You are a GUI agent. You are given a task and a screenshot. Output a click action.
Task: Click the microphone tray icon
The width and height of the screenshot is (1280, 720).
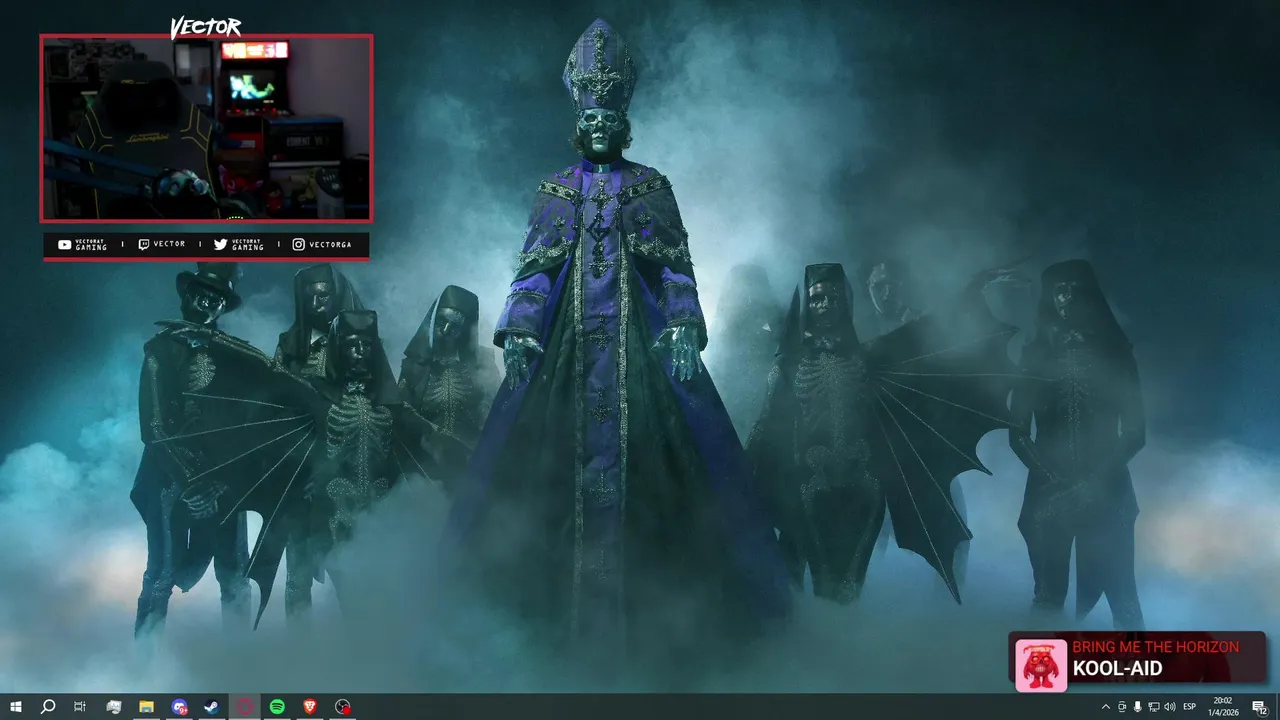[x=1137, y=707]
